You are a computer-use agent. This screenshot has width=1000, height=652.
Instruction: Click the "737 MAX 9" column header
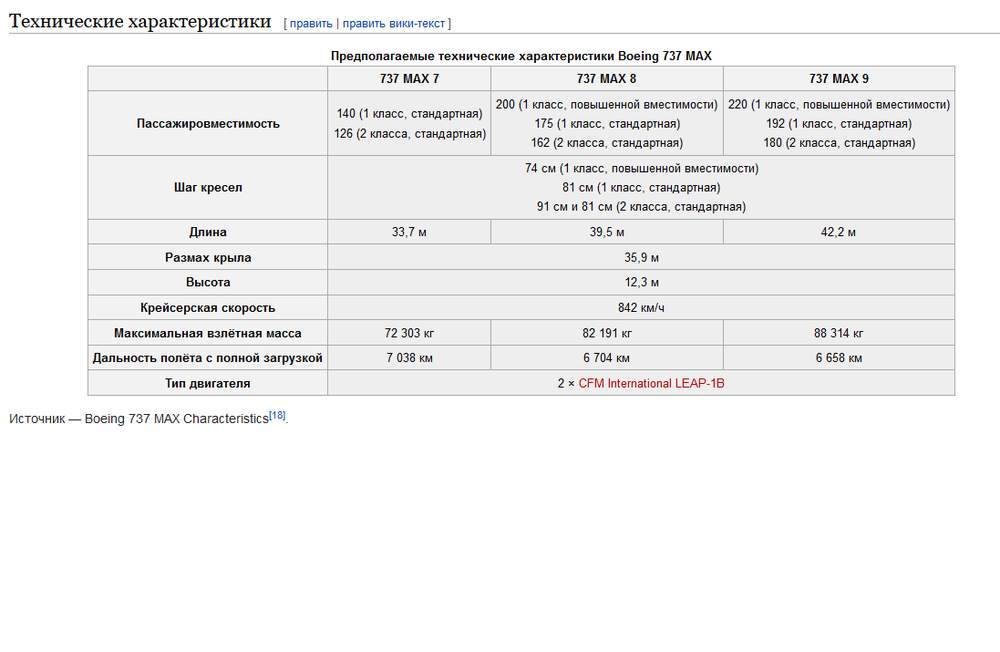click(839, 78)
